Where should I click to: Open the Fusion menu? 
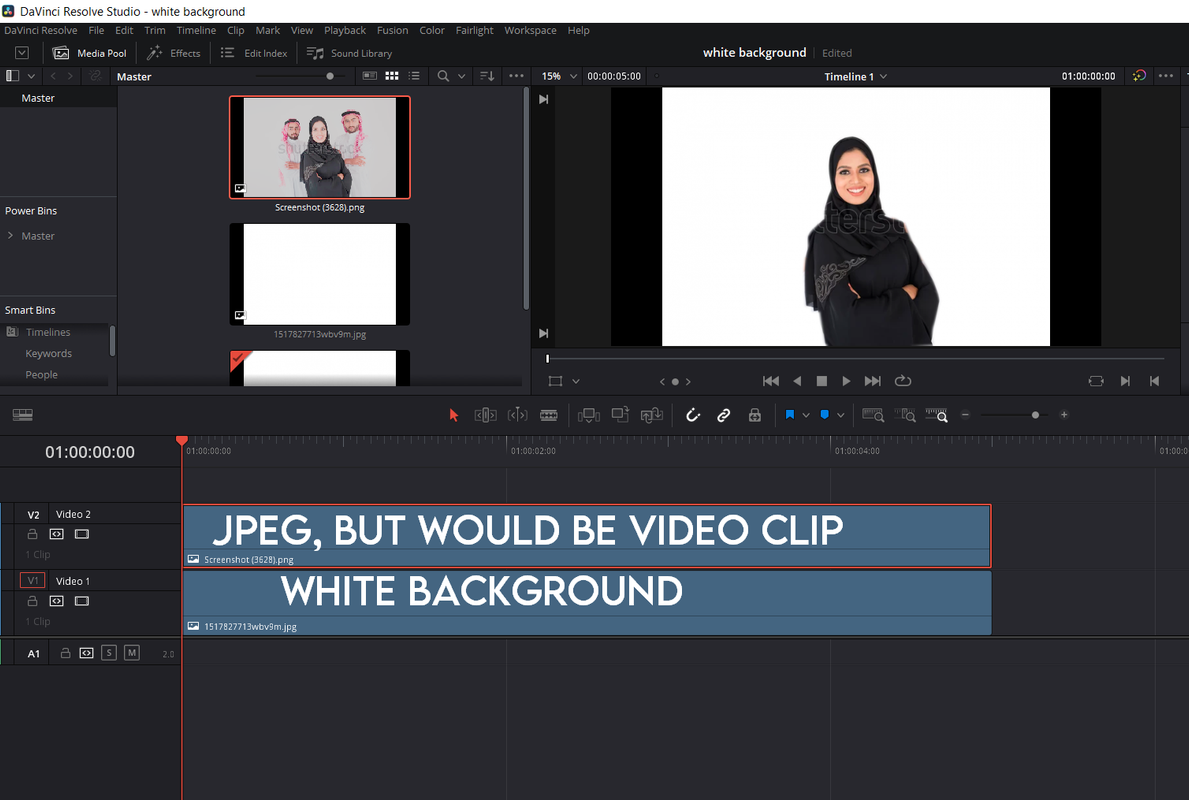[x=392, y=30]
